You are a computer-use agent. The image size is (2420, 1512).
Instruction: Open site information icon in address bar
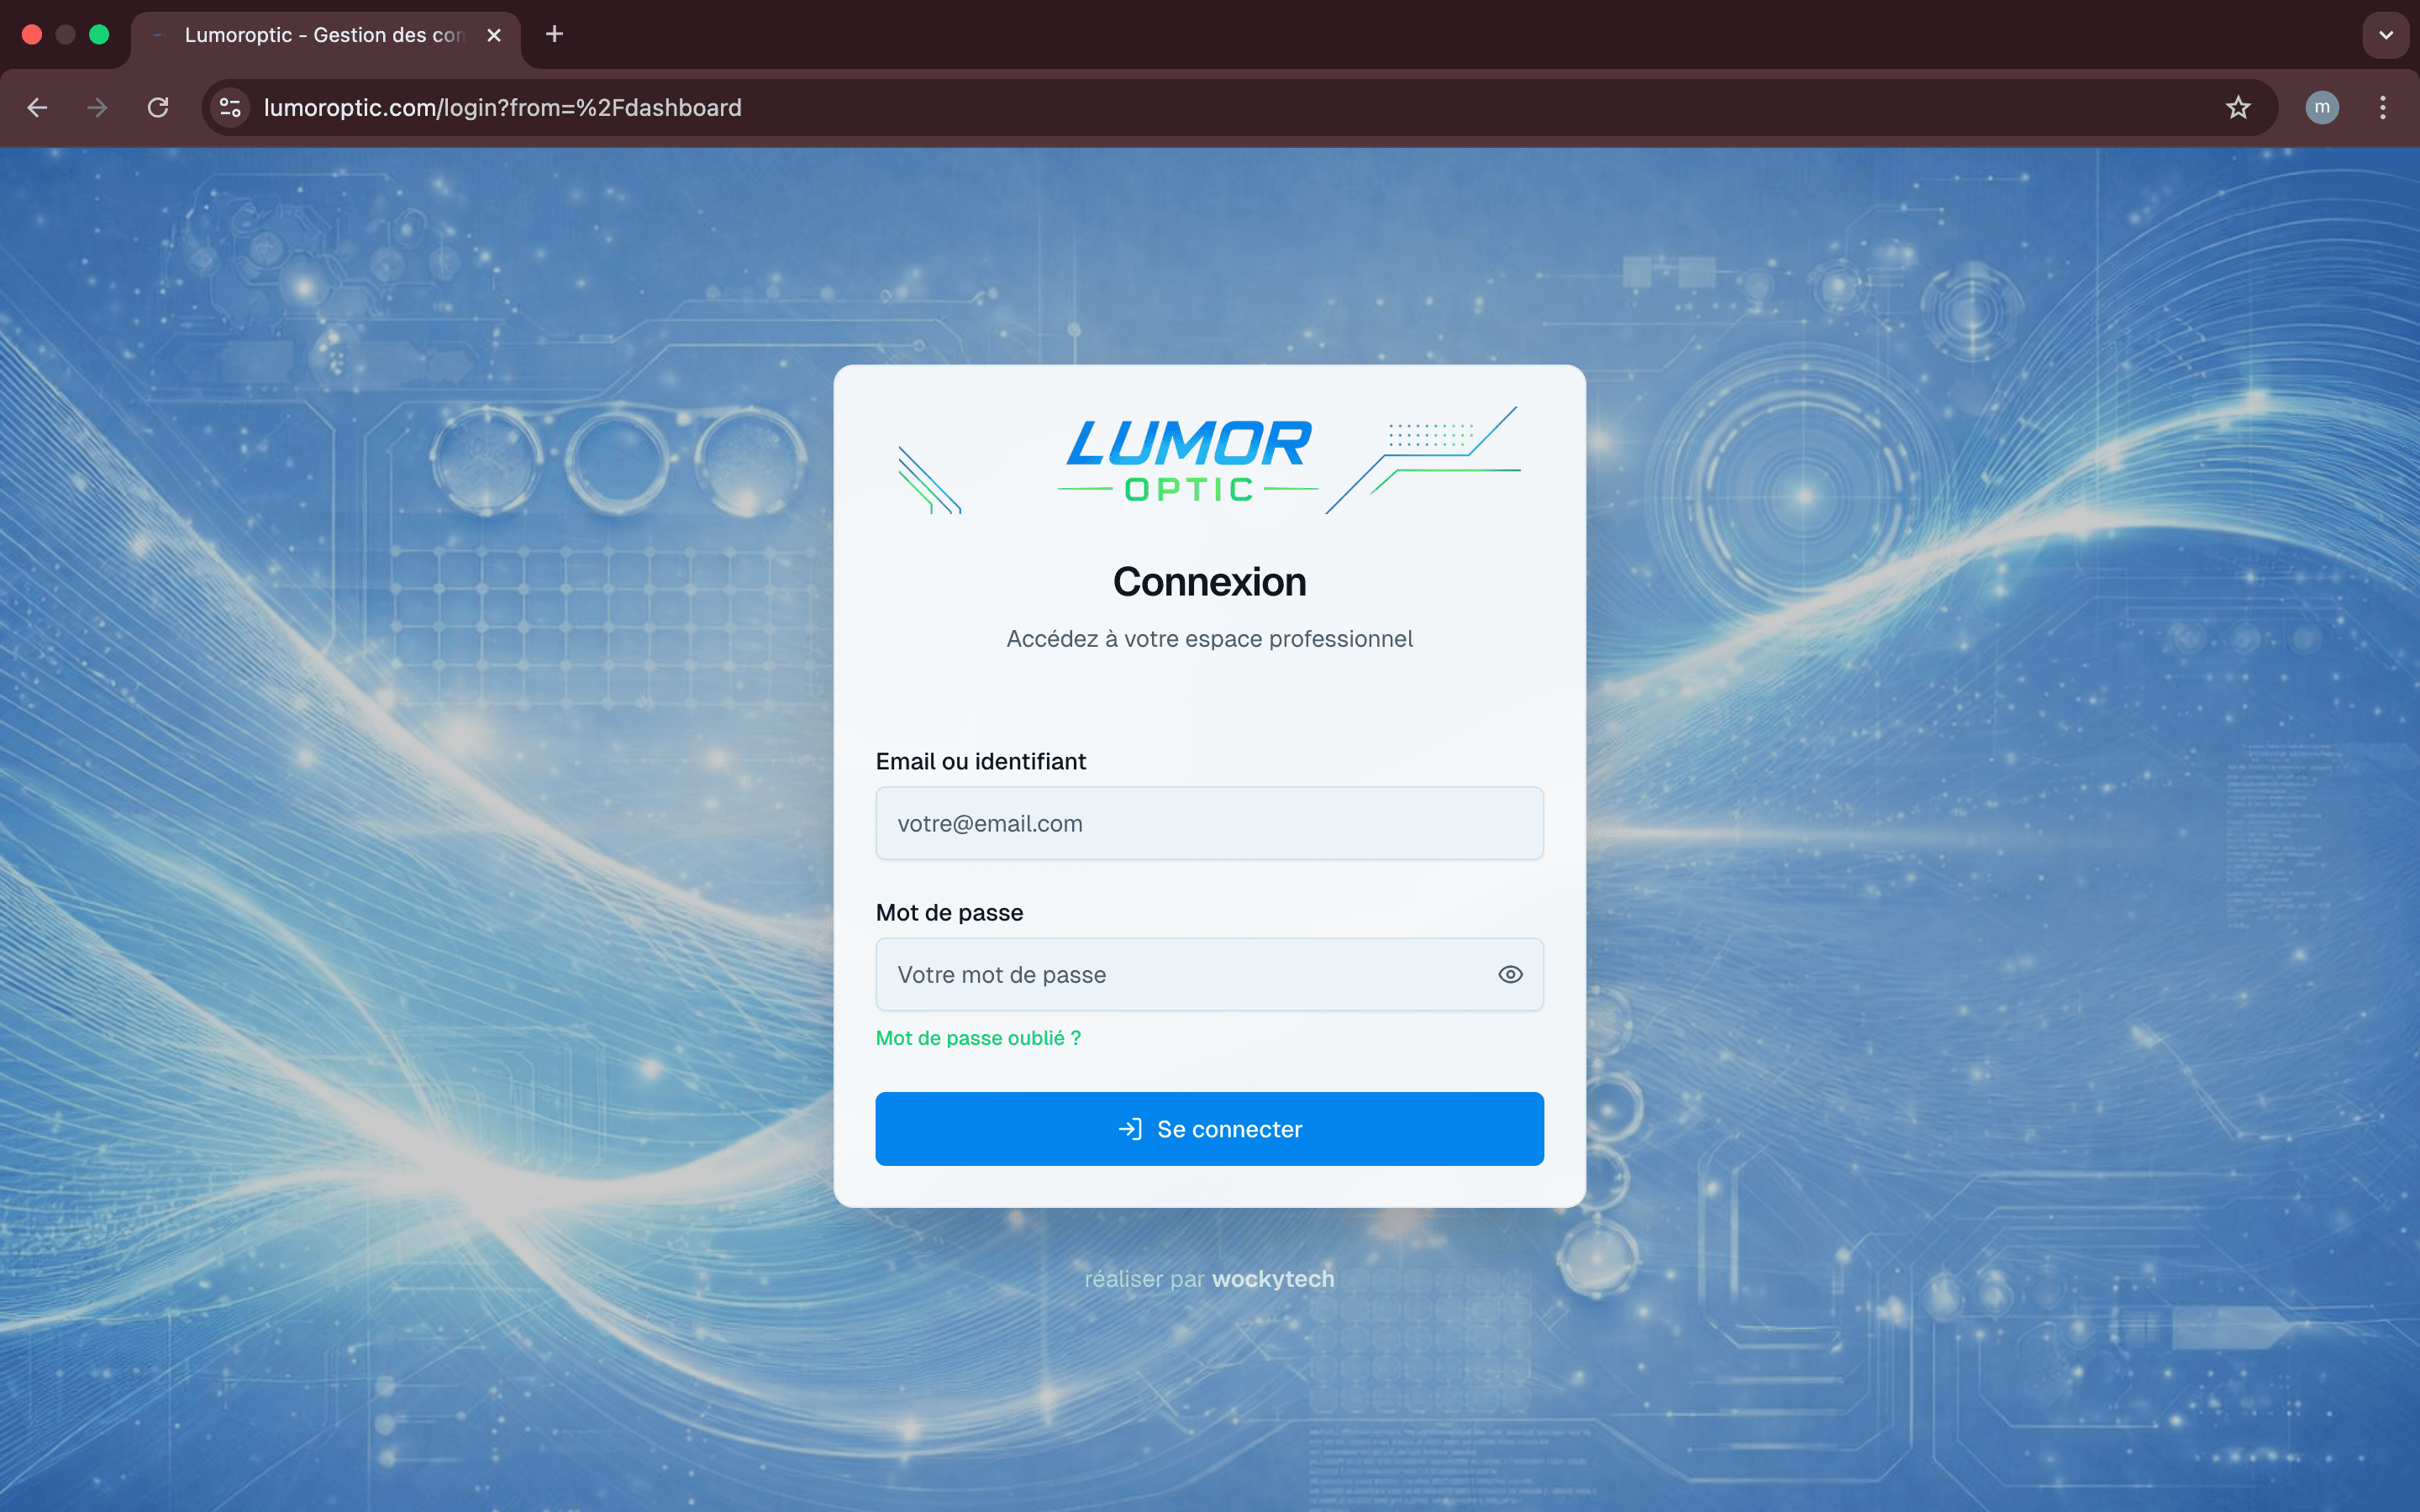click(x=231, y=107)
